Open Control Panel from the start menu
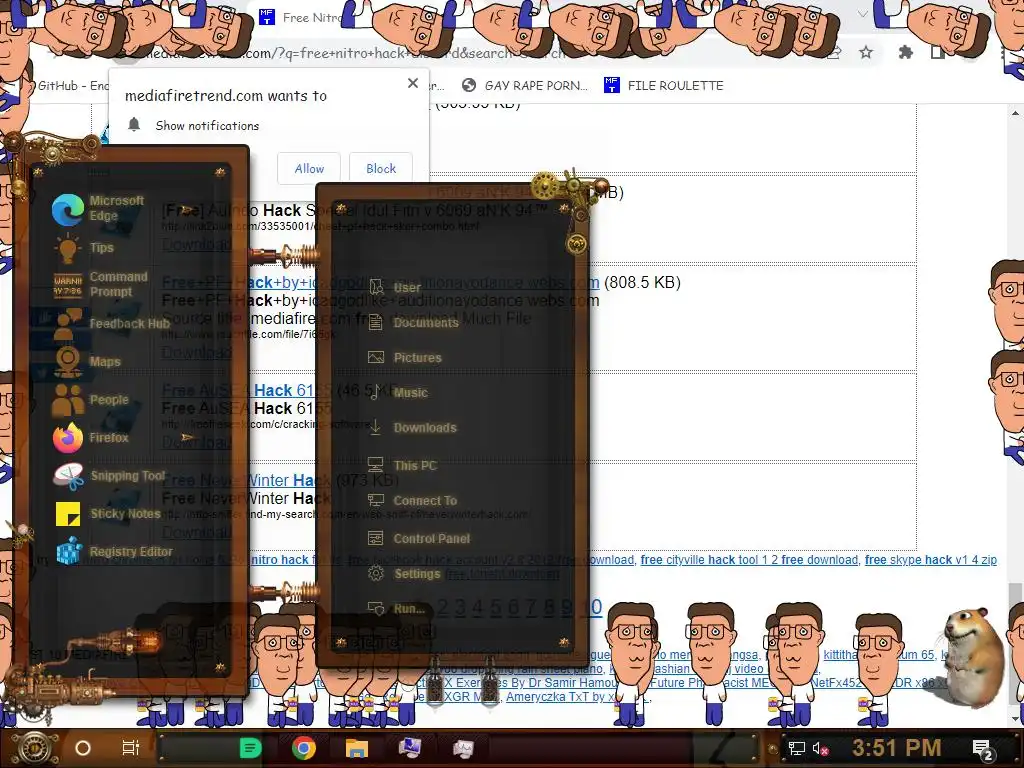1024x768 pixels. pyautogui.click(x=419, y=539)
